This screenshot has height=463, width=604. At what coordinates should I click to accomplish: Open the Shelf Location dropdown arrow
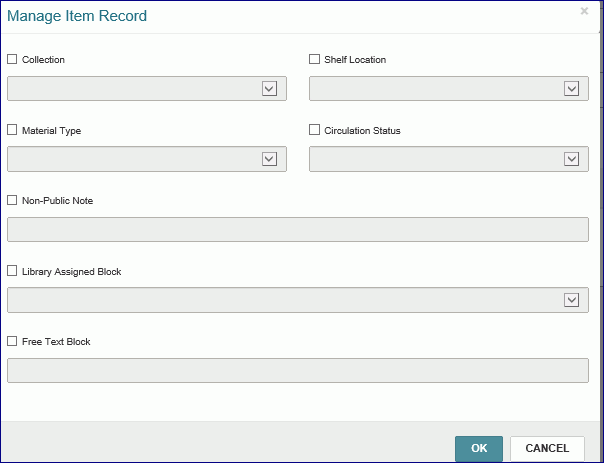coord(571,89)
